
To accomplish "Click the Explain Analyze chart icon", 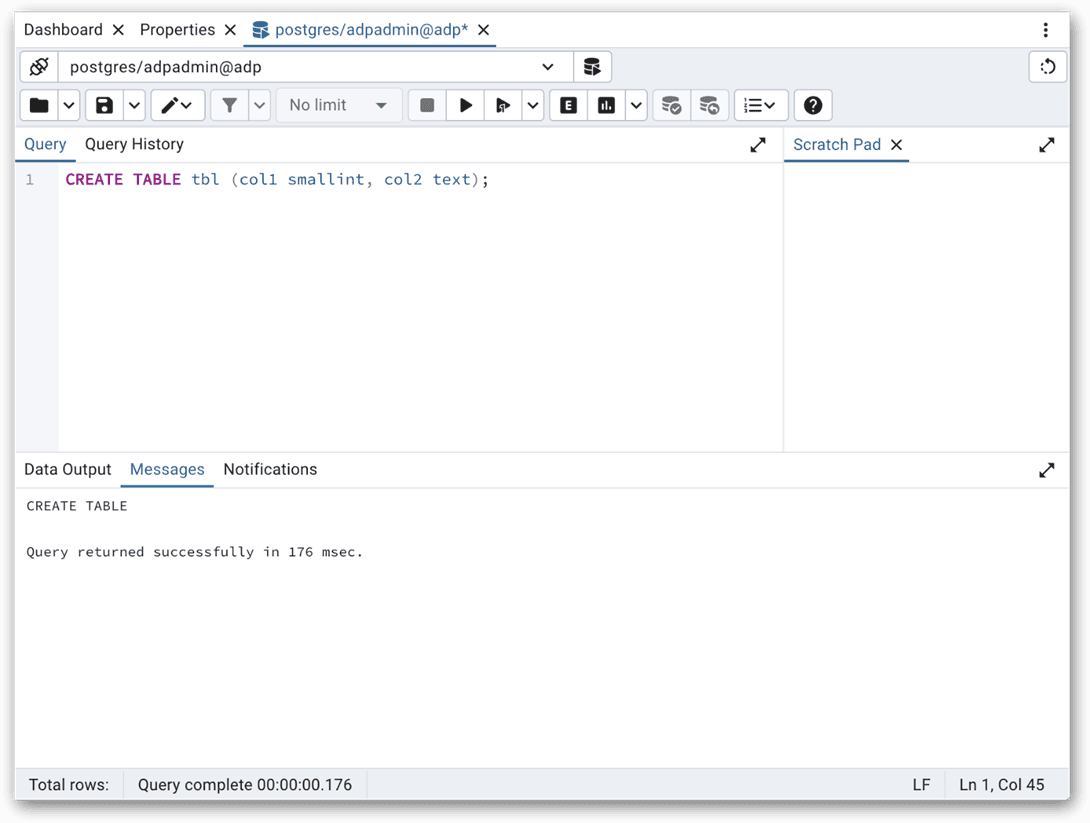I will tap(606, 105).
